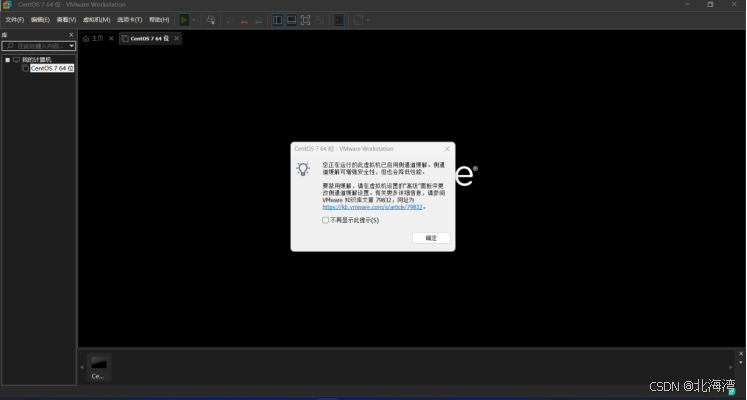
Task: Toggle the thumbnail bar view icon
Action: (292, 20)
